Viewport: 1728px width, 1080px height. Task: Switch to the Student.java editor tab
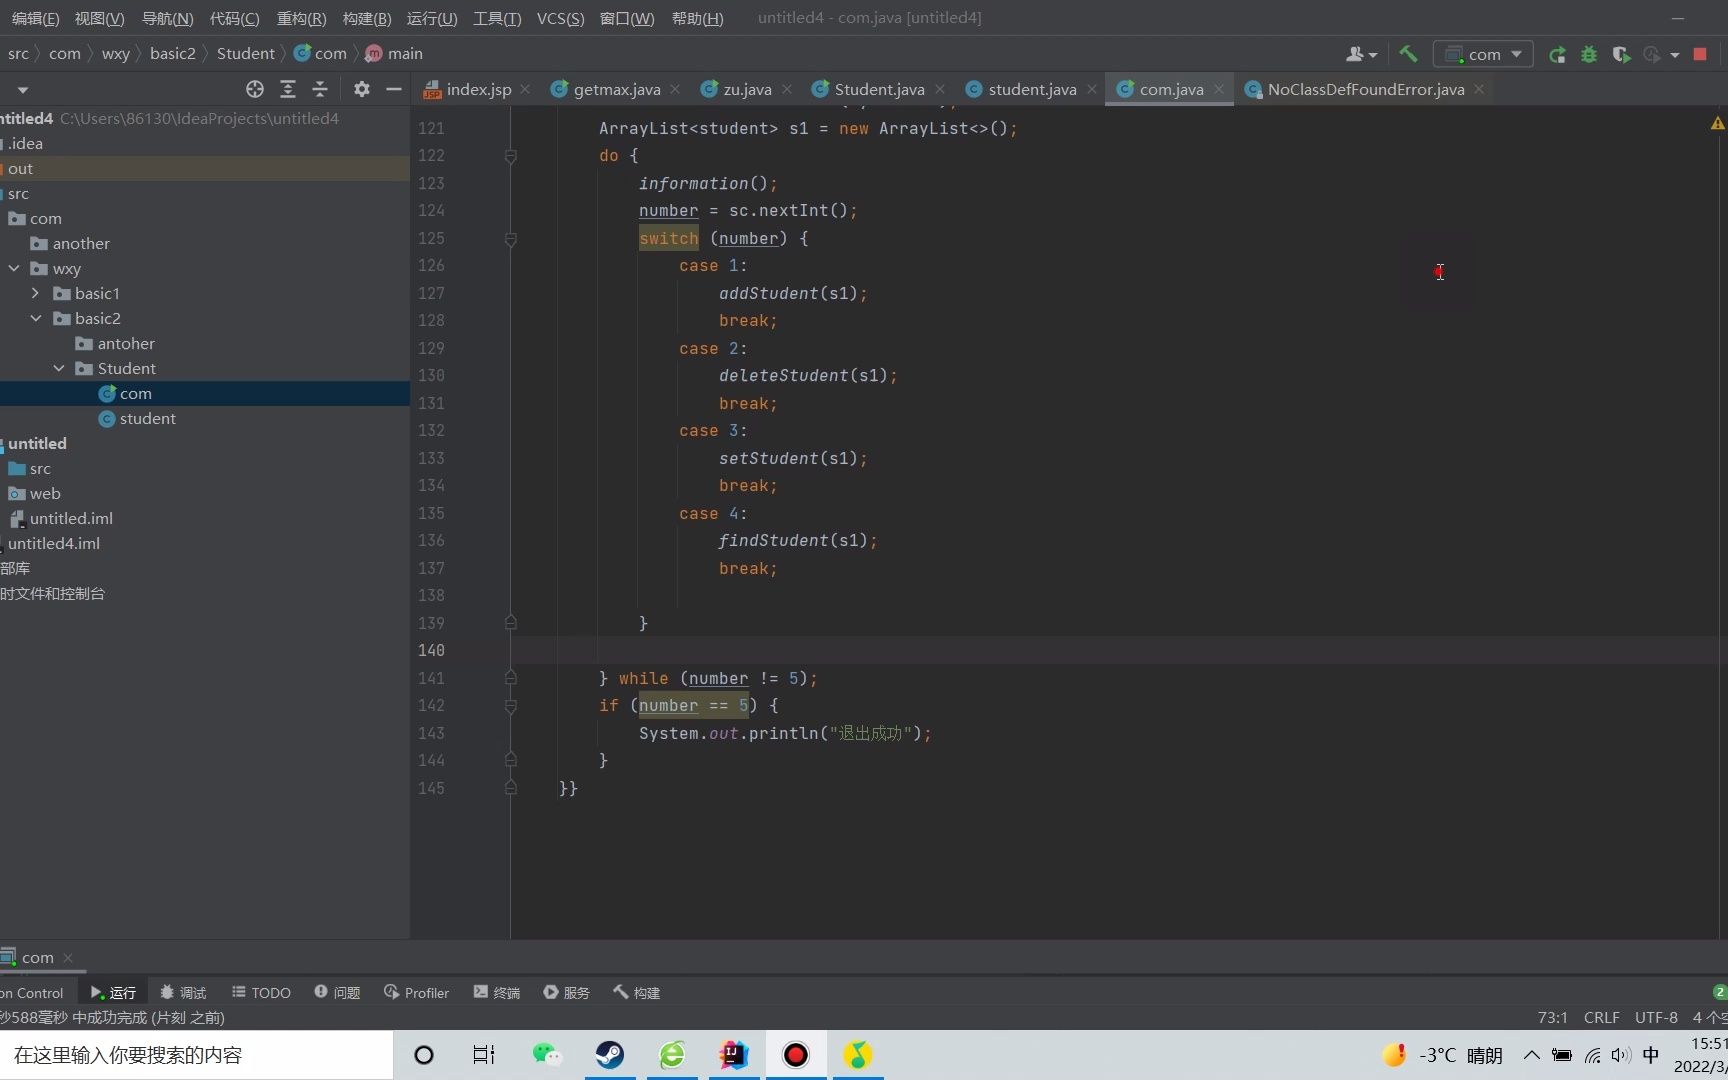click(x=878, y=89)
